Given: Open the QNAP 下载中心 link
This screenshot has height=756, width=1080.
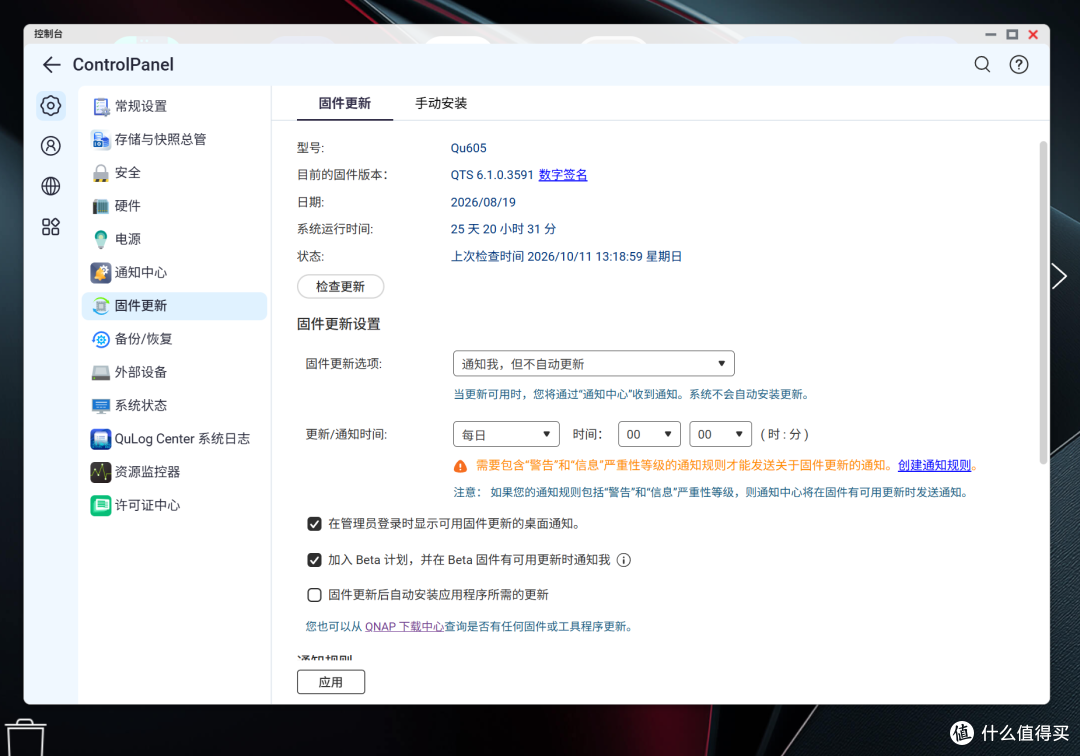Looking at the screenshot, I should (x=404, y=627).
